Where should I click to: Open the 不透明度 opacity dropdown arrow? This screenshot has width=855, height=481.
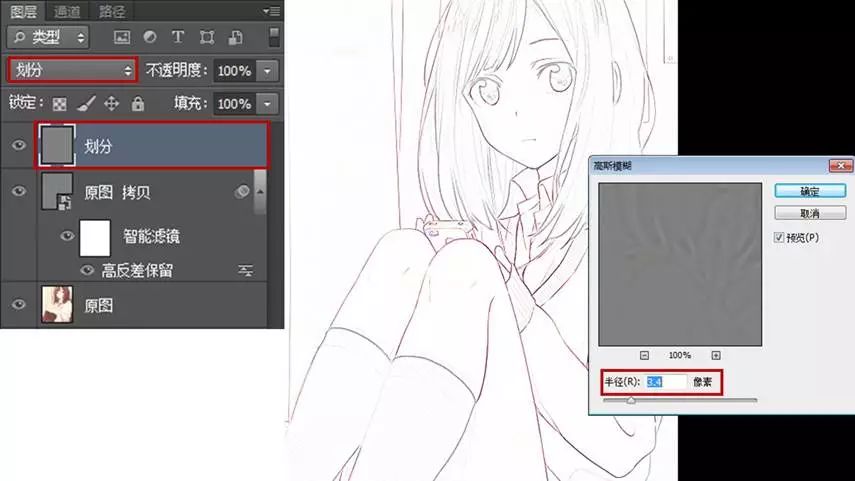[x=266, y=71]
